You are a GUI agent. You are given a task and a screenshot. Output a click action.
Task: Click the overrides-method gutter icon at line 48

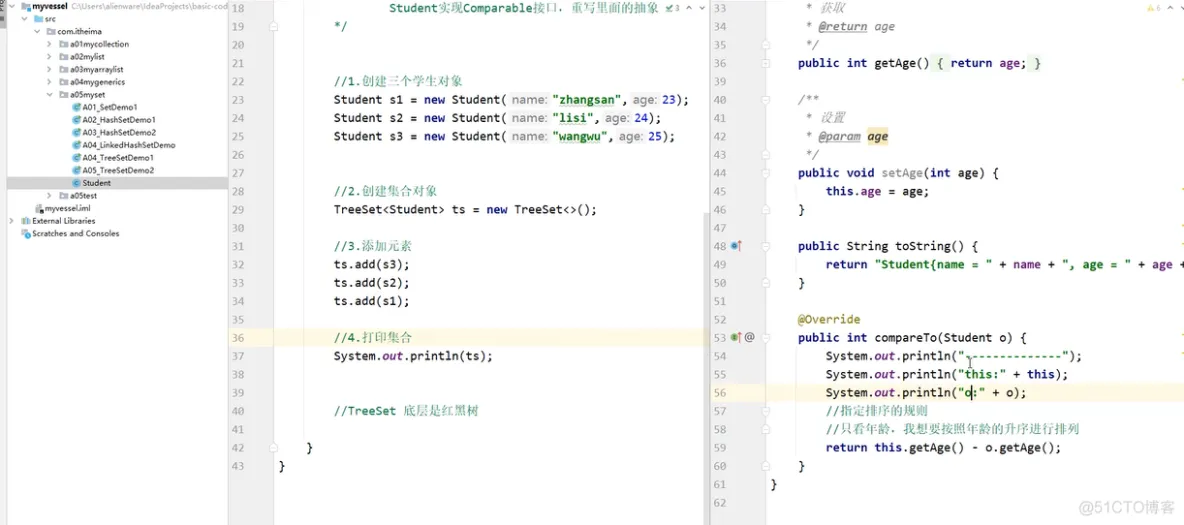click(737, 246)
